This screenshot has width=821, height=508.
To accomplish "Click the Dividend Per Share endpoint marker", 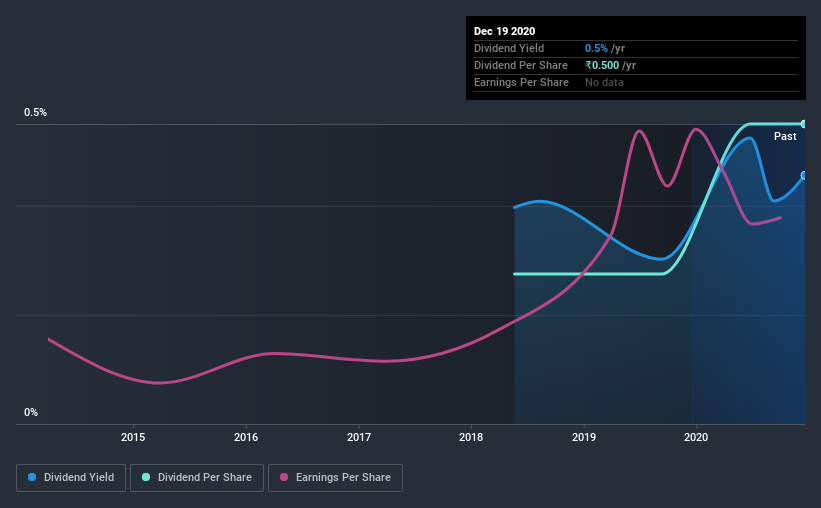I will point(803,124).
